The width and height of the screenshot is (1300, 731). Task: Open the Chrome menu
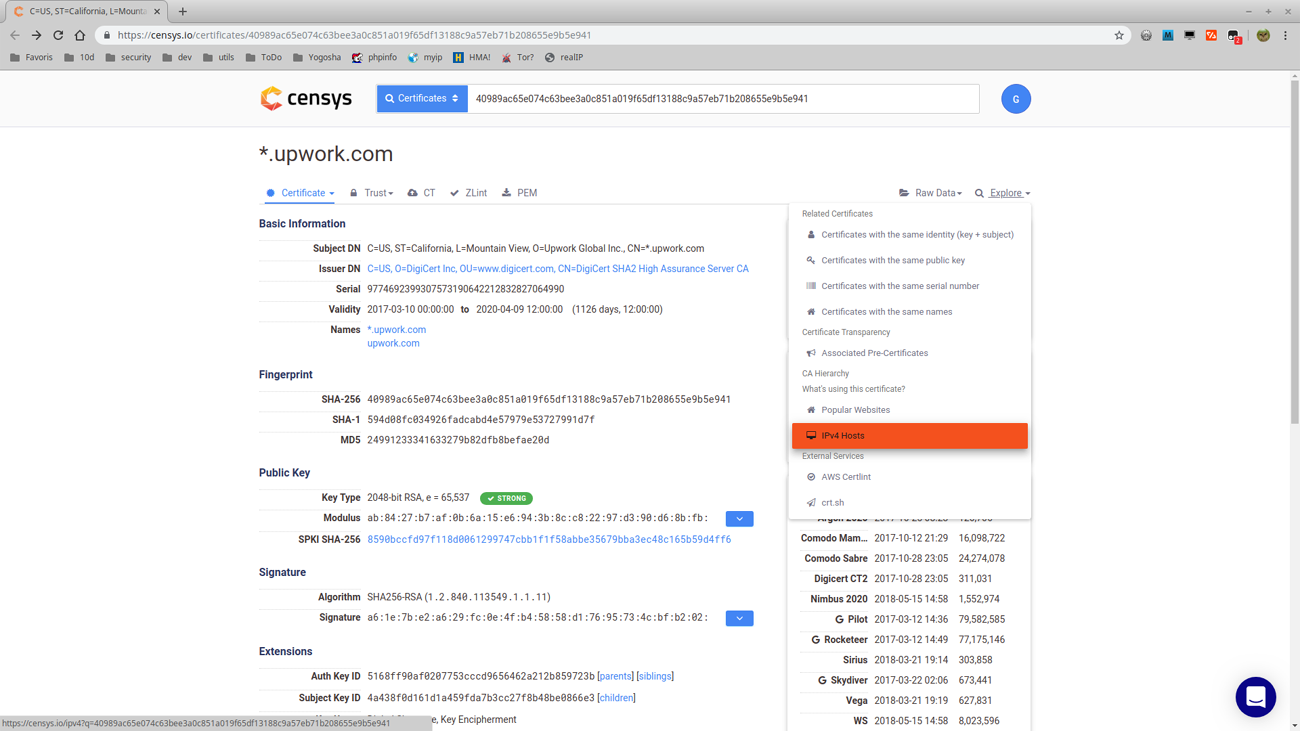(x=1285, y=35)
